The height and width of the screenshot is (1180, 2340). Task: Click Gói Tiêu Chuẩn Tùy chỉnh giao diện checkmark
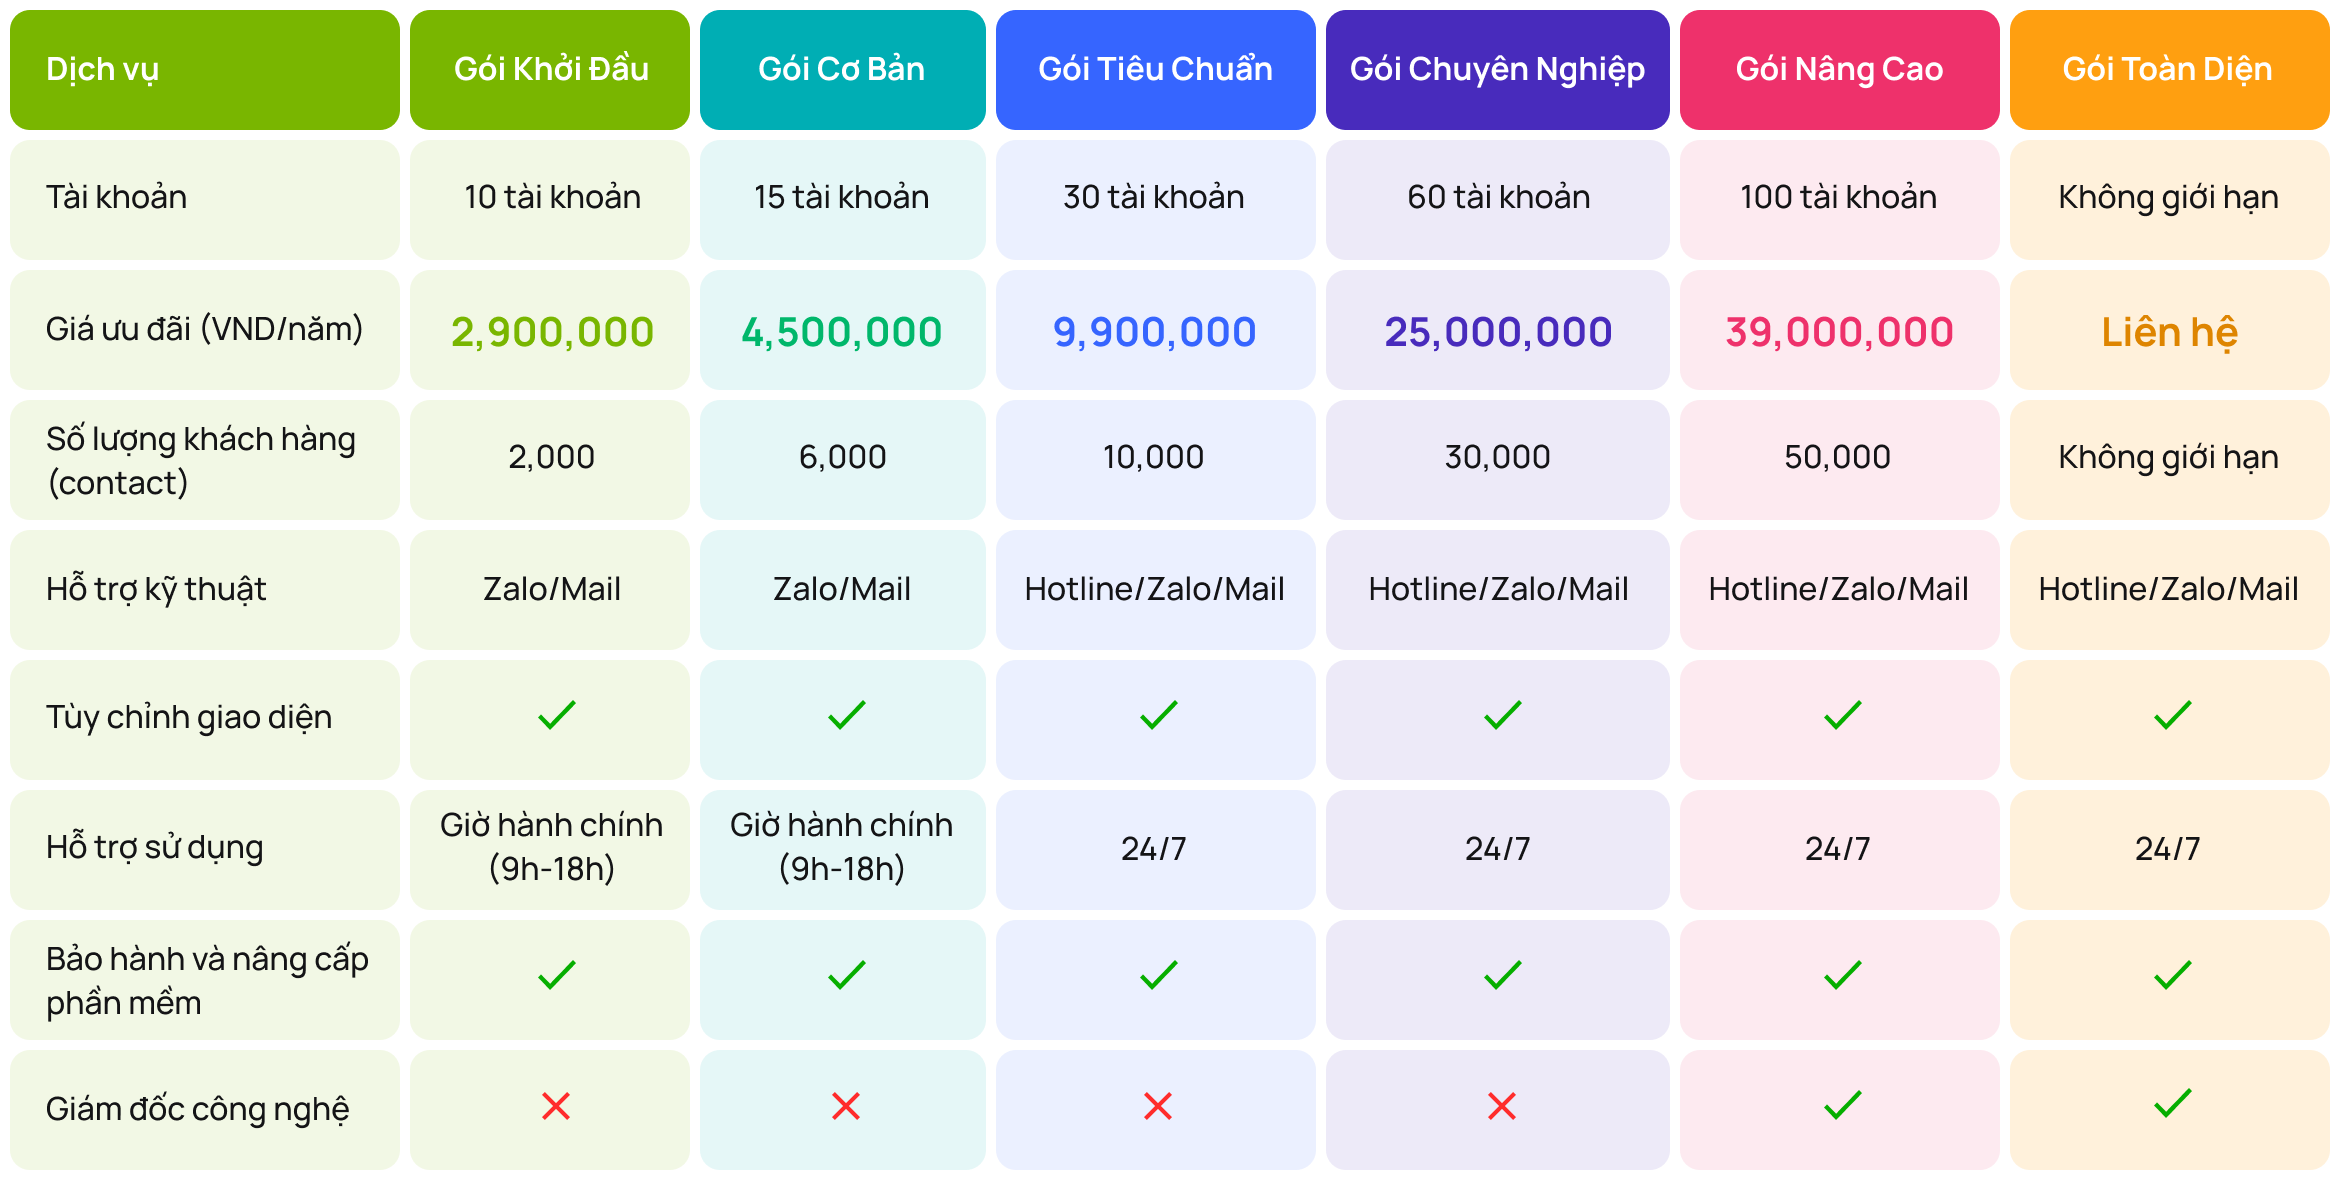tap(1158, 716)
